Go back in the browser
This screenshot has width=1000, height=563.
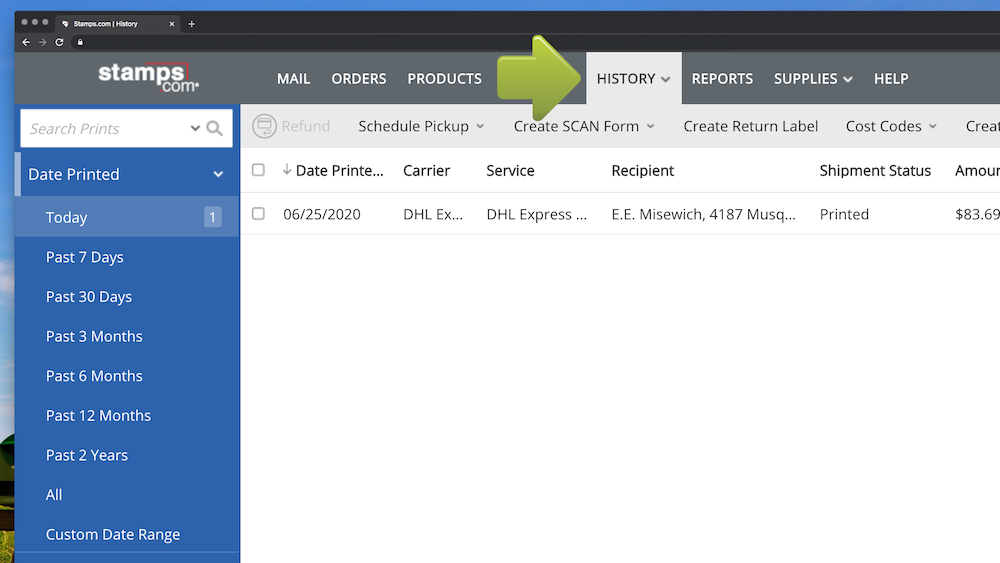coord(26,42)
